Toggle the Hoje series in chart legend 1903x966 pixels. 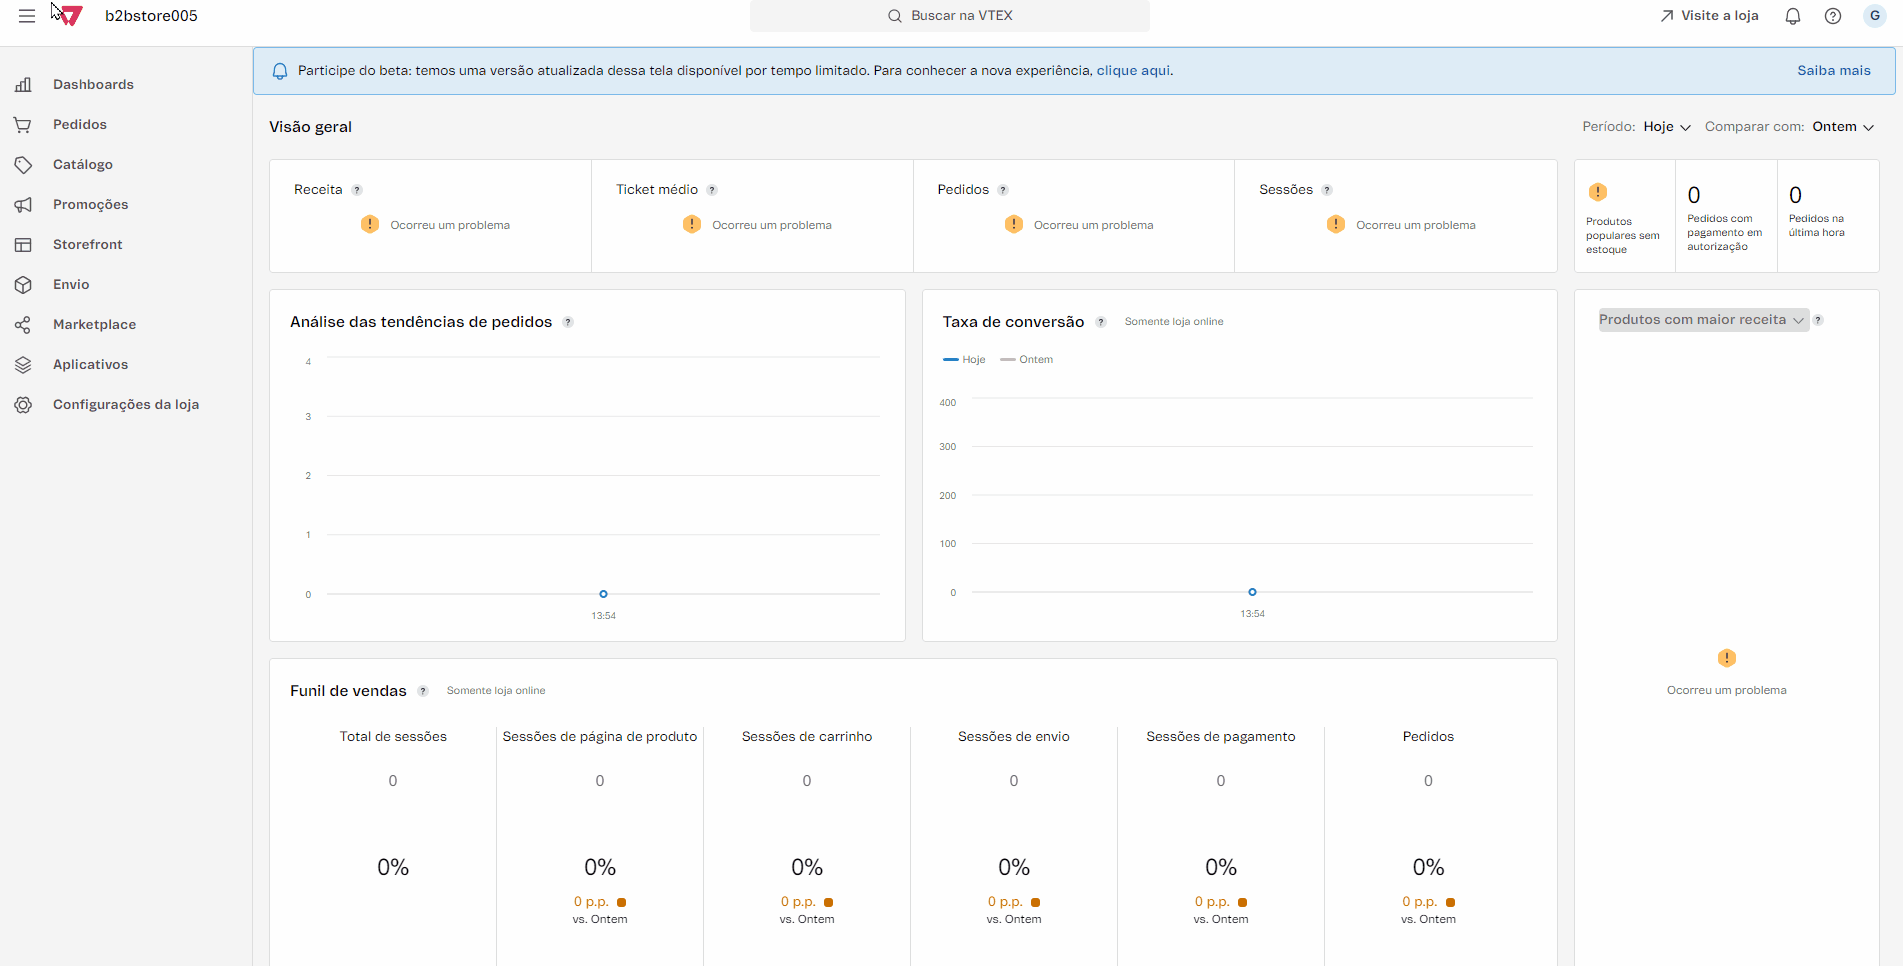[x=965, y=360]
